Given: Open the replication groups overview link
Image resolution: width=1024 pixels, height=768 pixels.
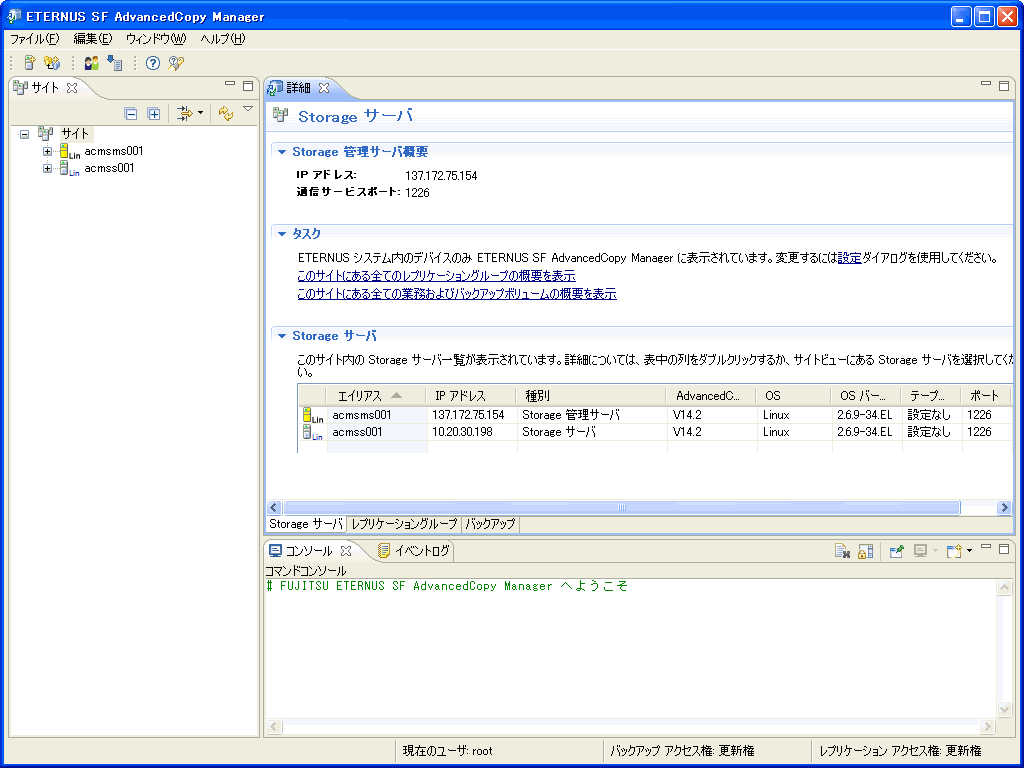Looking at the screenshot, I should click(x=436, y=276).
